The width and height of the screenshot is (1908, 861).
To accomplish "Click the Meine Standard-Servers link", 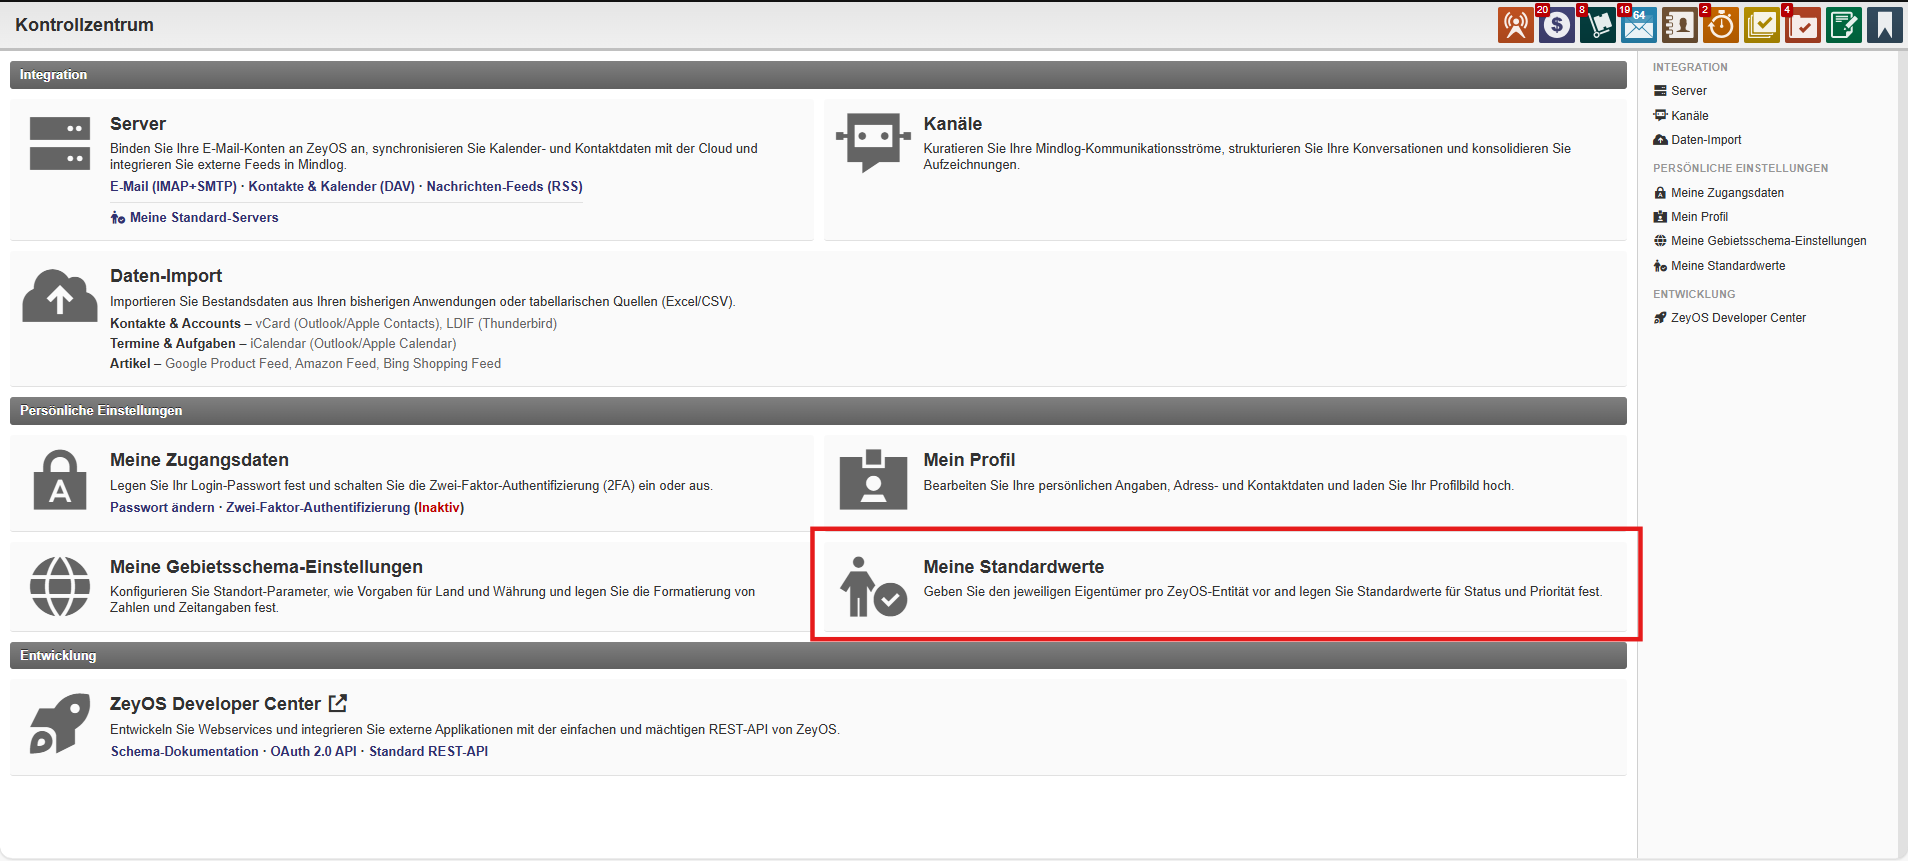I will (204, 218).
